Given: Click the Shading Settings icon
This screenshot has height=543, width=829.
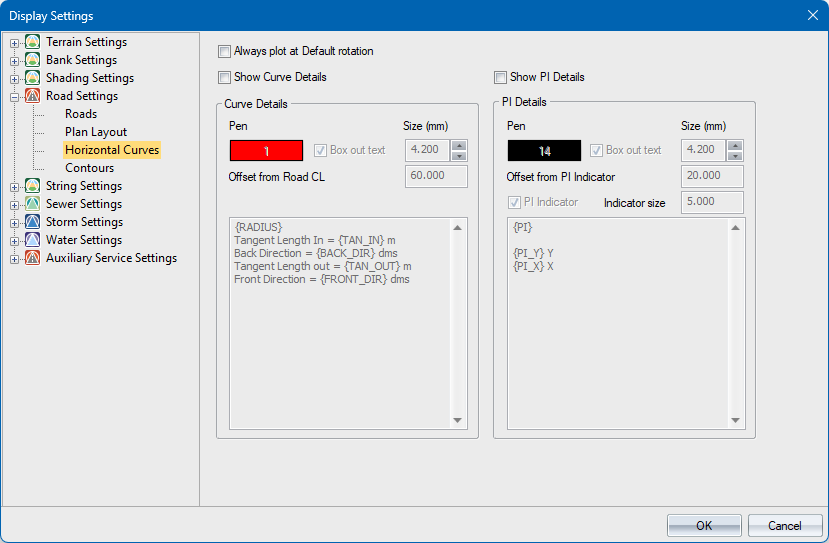Looking at the screenshot, I should [33, 78].
